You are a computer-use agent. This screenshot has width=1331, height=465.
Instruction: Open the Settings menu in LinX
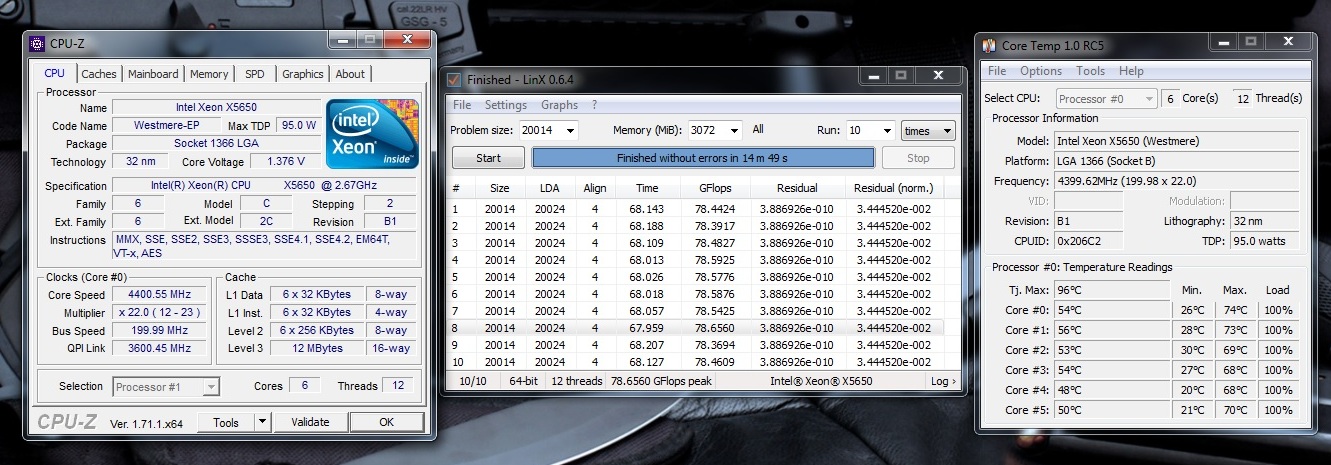[506, 105]
